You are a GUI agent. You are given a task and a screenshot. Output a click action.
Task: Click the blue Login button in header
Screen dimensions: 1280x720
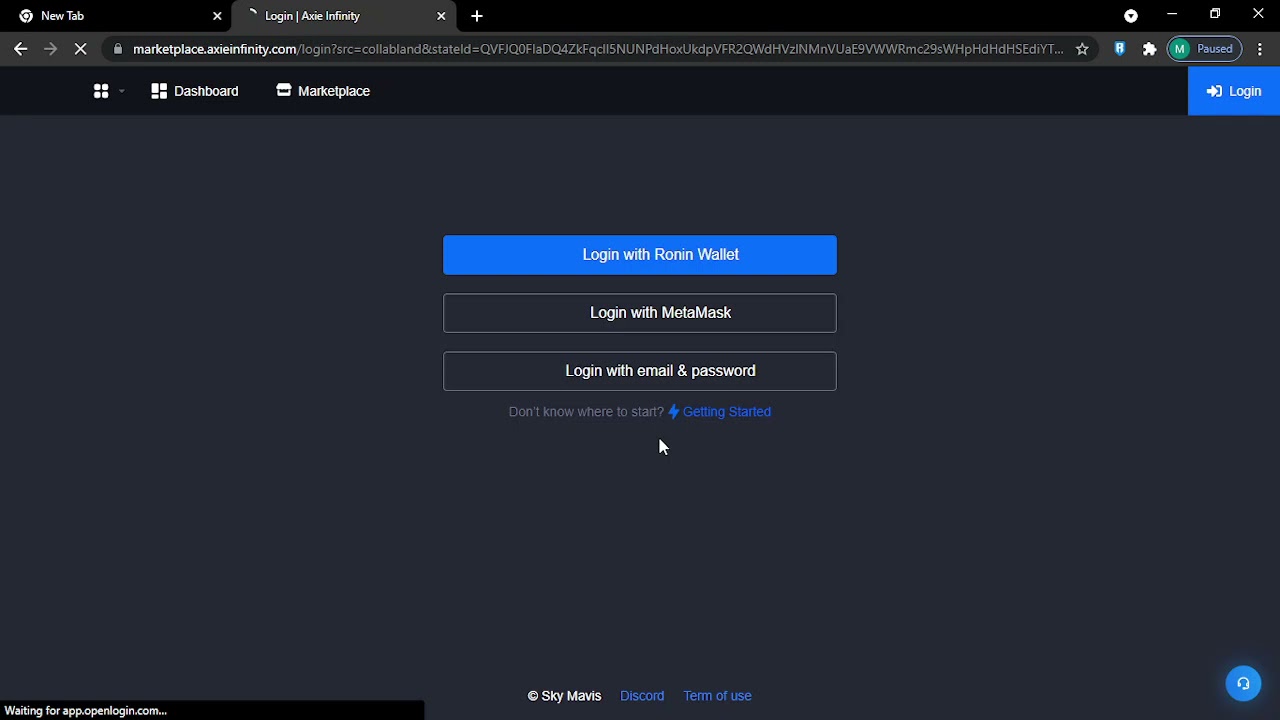coord(1234,91)
